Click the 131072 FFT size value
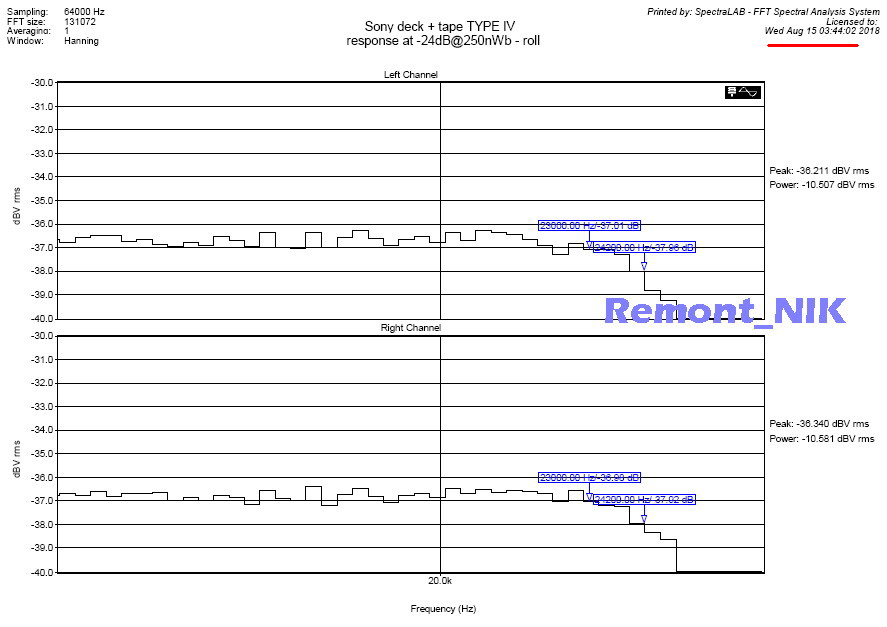The height and width of the screenshot is (627, 887). click(x=80, y=21)
